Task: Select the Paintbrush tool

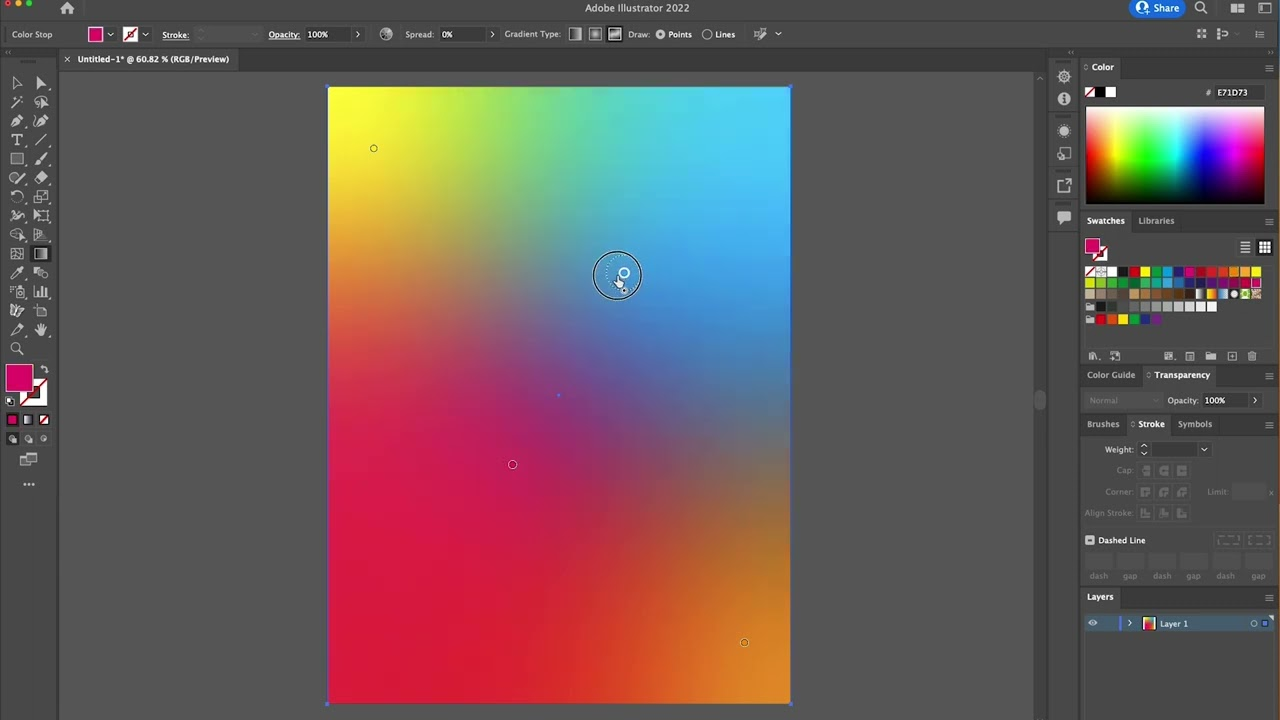Action: click(x=41, y=157)
